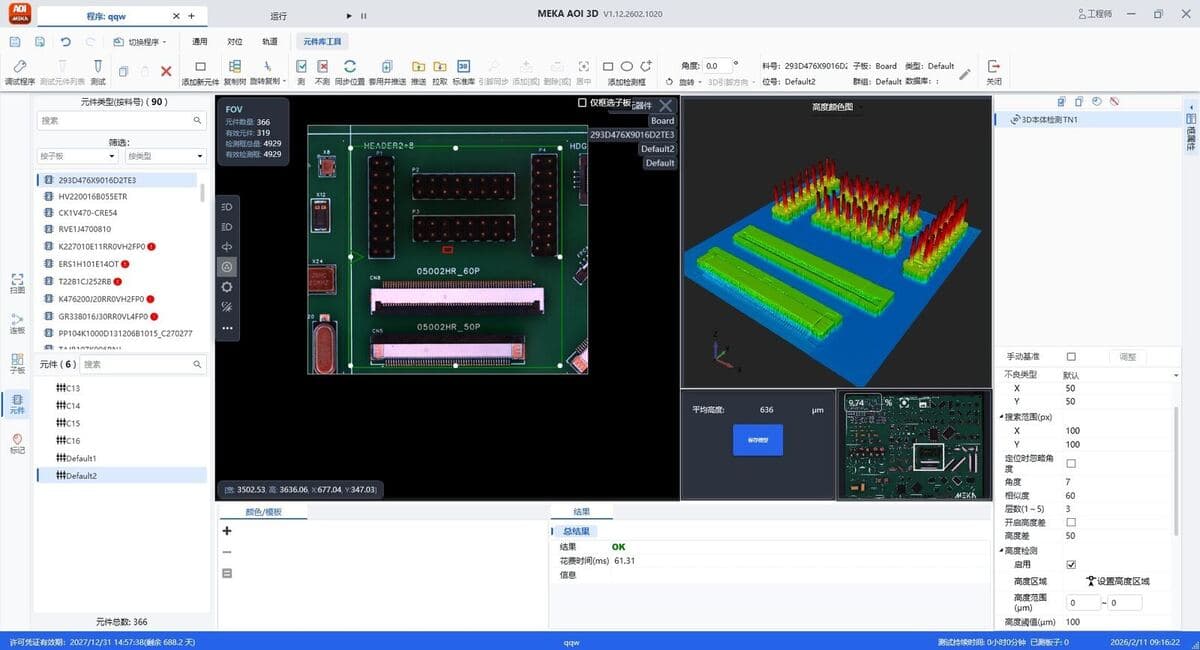This screenshot has height=650, width=1200.
Task: Click the 调试程序 debug program icon
Action: coord(19,67)
